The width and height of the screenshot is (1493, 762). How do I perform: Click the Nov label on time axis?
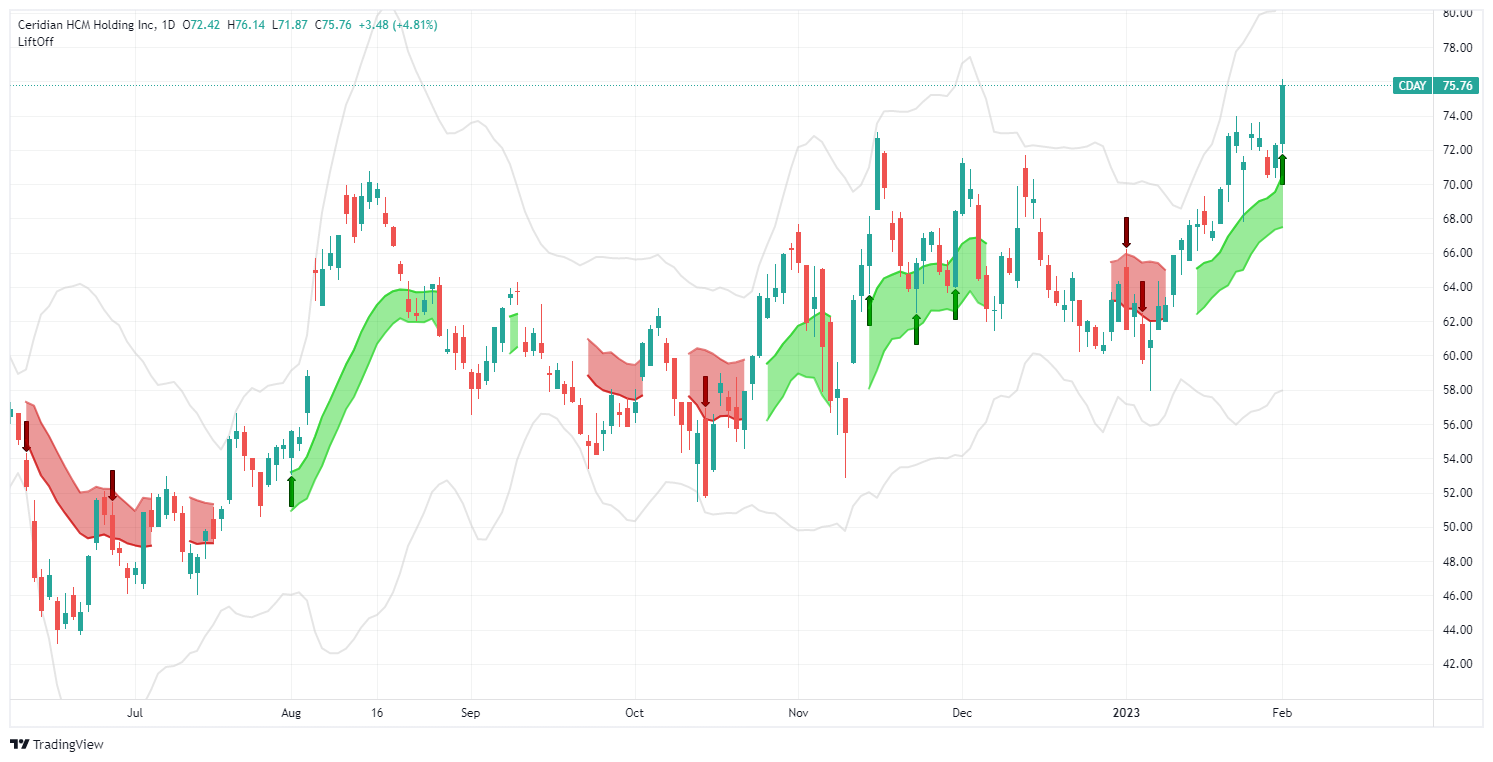pos(797,714)
